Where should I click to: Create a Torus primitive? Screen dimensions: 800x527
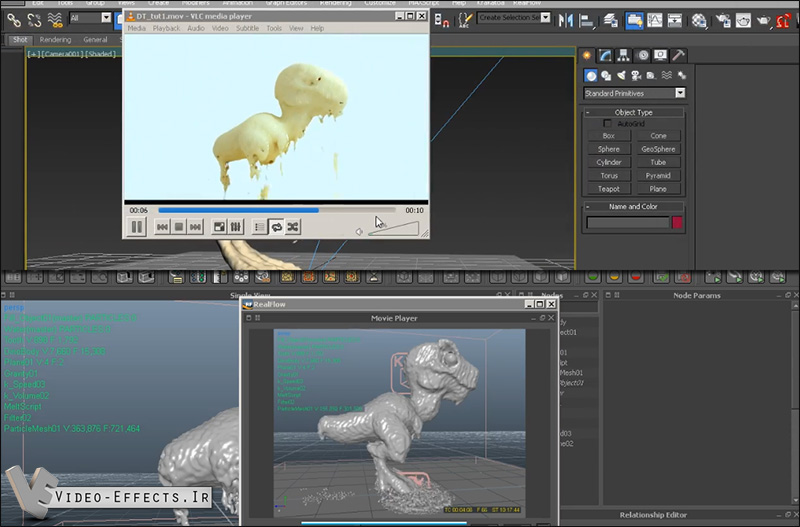[x=609, y=175]
